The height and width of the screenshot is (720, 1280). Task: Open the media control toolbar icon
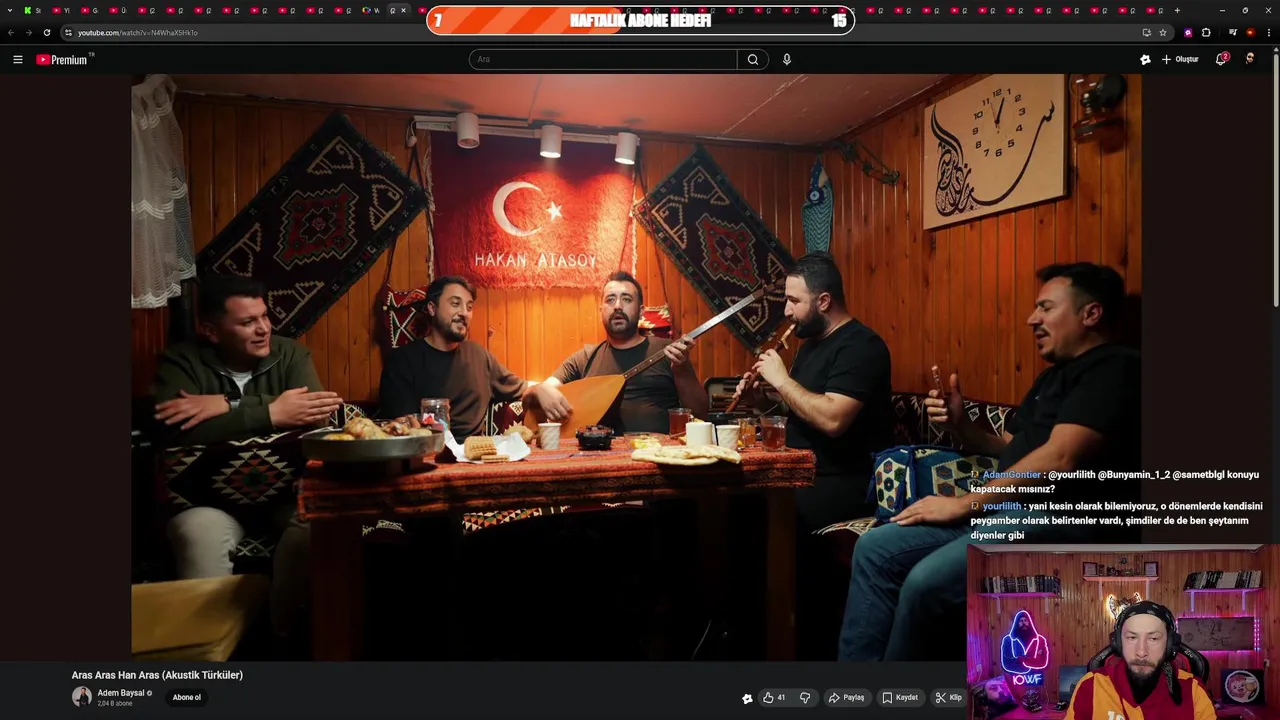[1232, 32]
